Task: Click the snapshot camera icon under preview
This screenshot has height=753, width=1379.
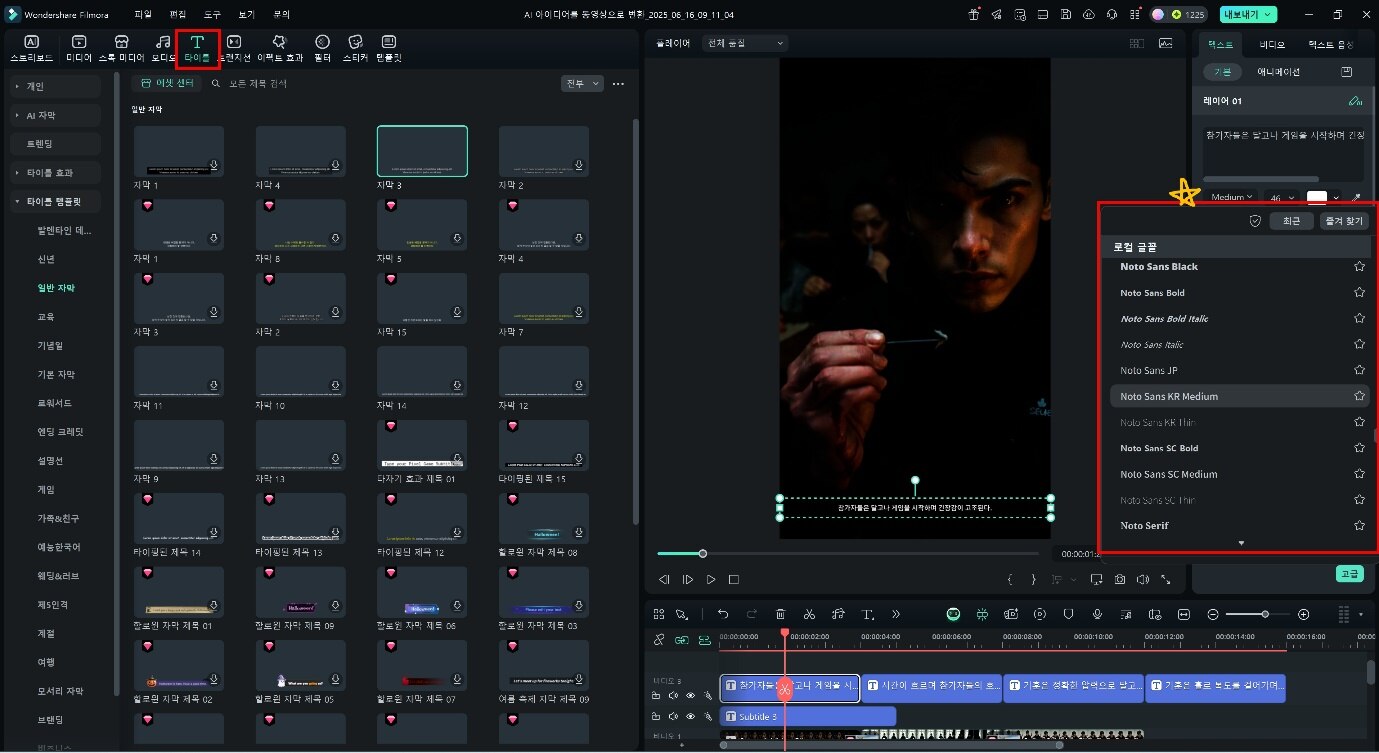Action: [x=1119, y=579]
